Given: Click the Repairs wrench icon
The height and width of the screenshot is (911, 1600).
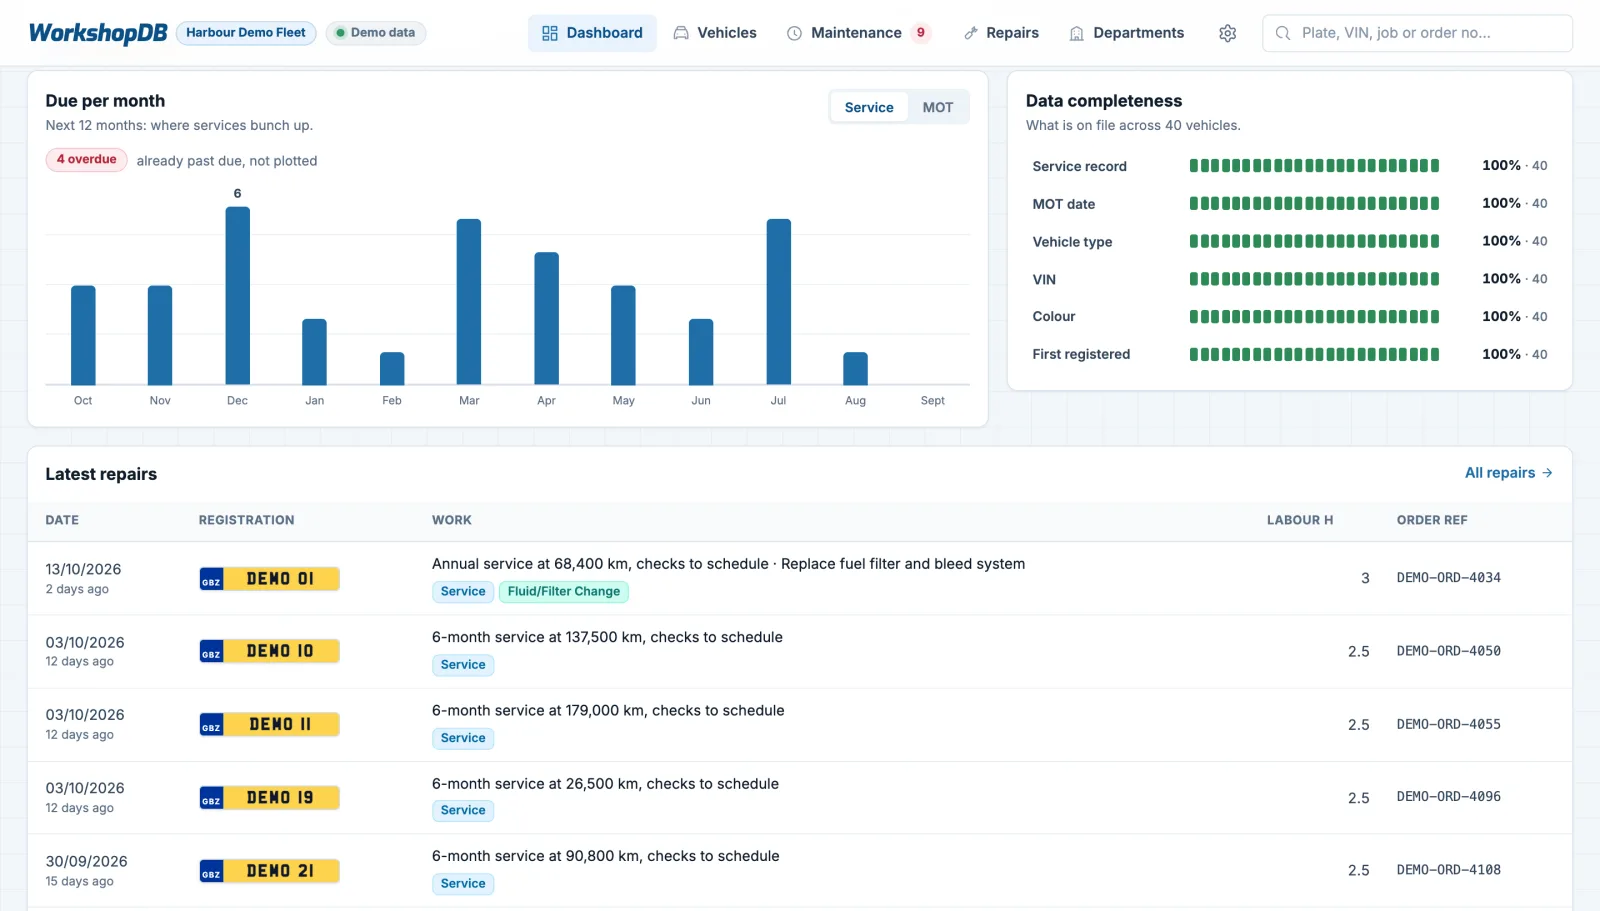Looking at the screenshot, I should tap(970, 33).
